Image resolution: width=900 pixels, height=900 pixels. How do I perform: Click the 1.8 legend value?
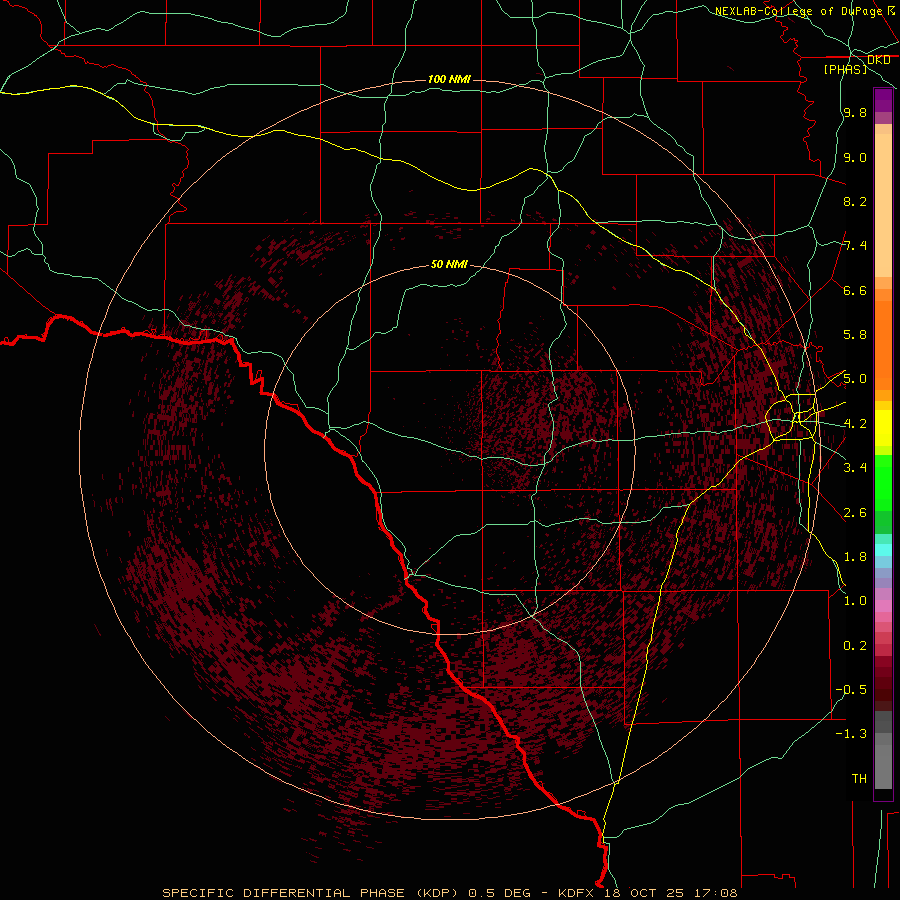click(855, 557)
